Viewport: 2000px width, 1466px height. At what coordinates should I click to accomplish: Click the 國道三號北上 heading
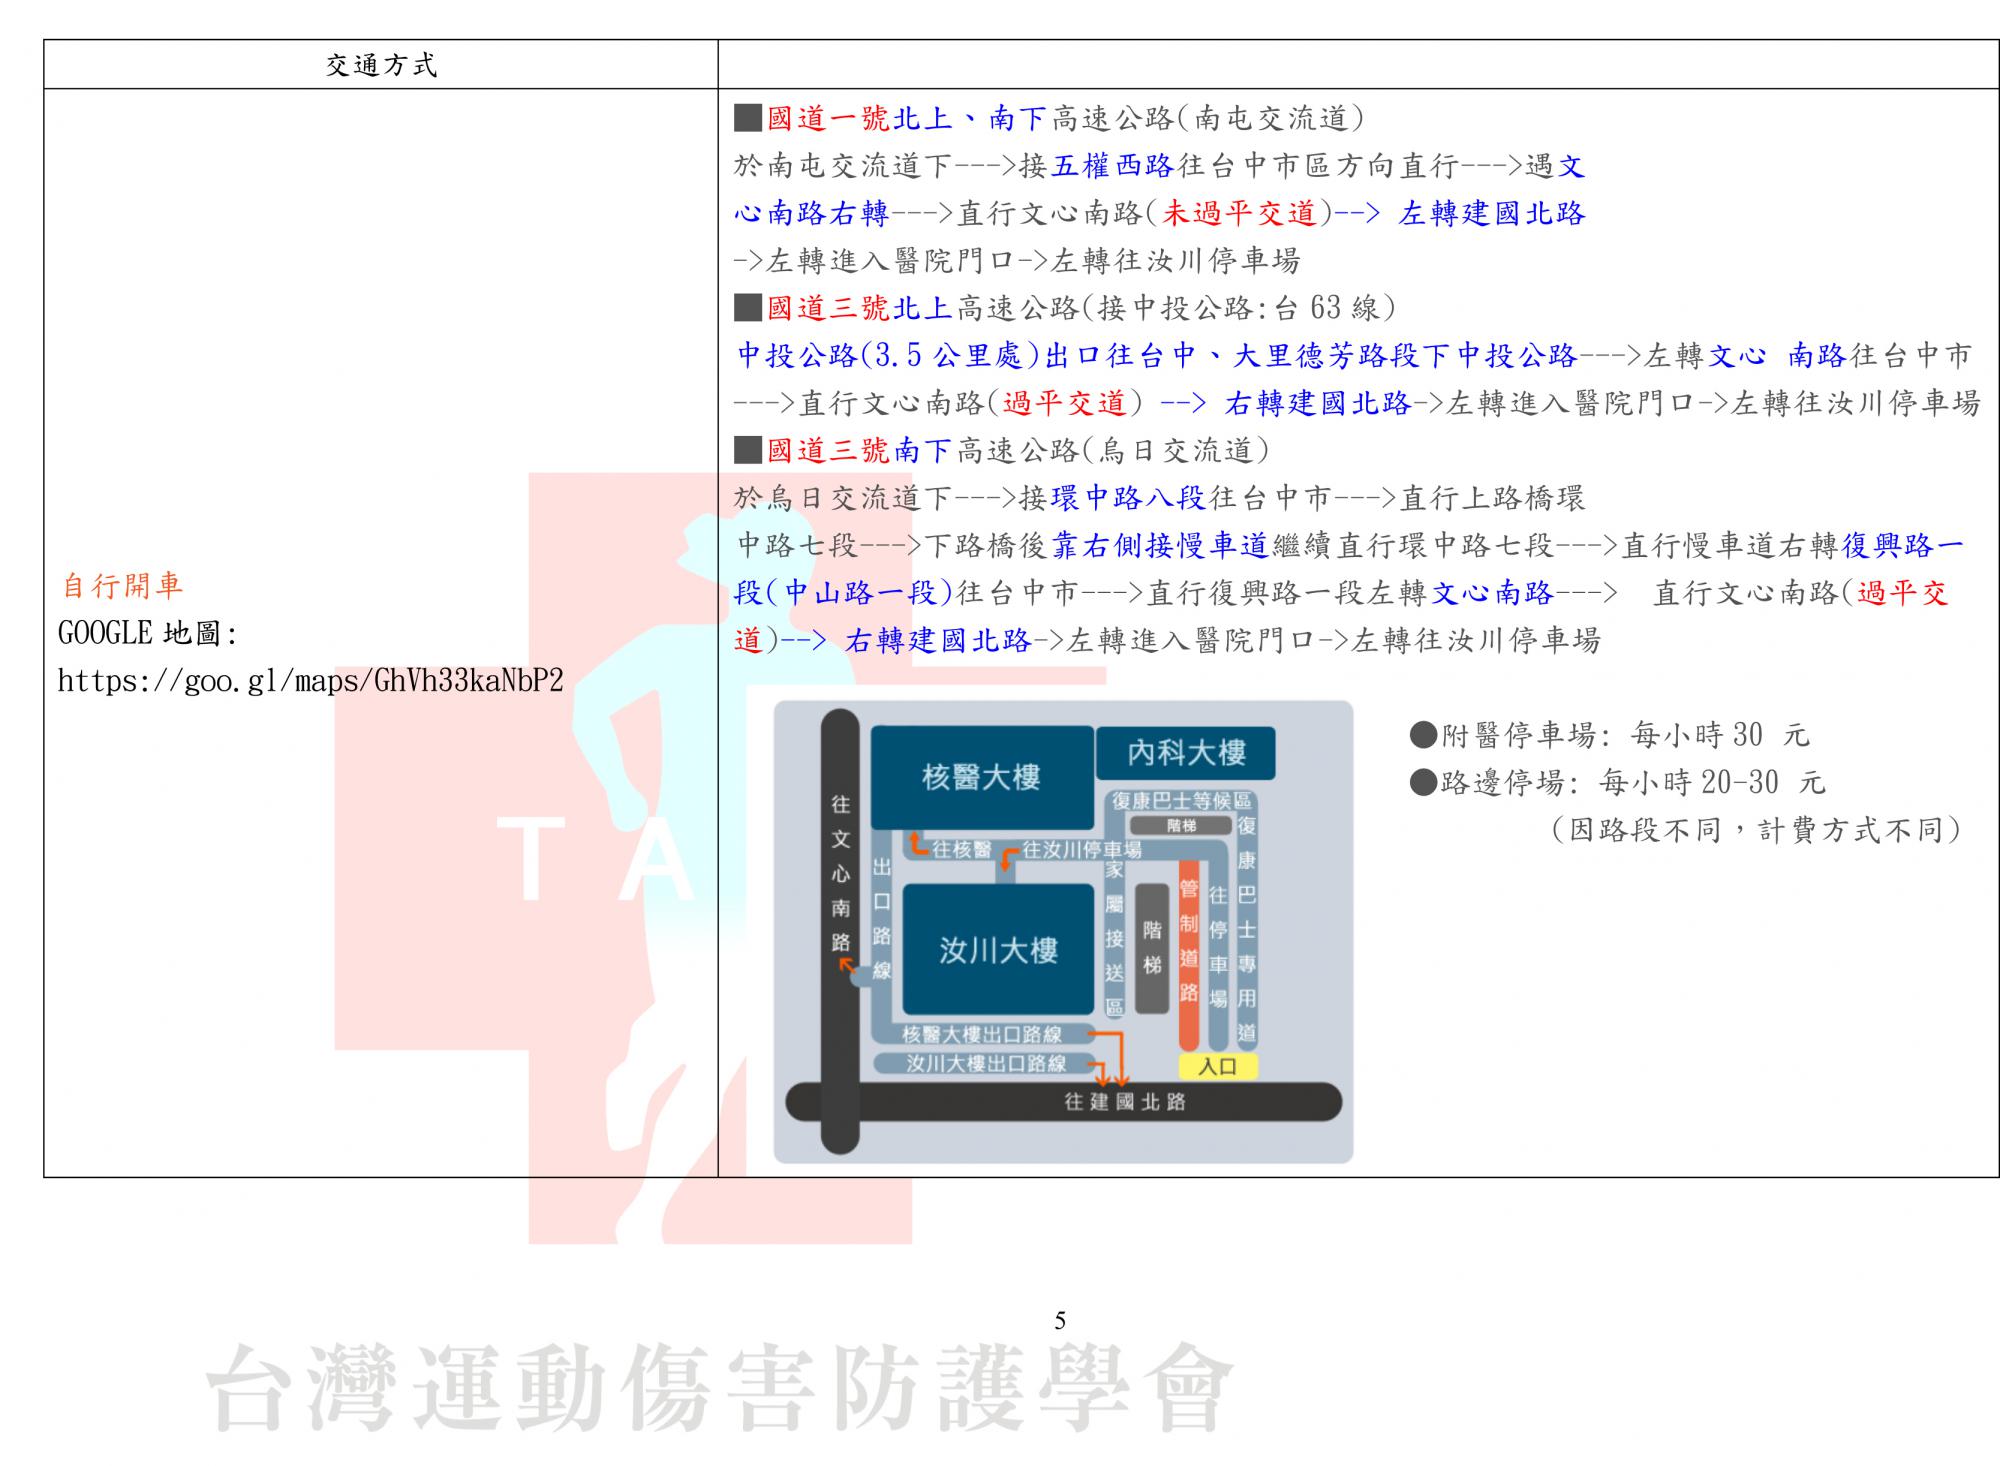(859, 308)
